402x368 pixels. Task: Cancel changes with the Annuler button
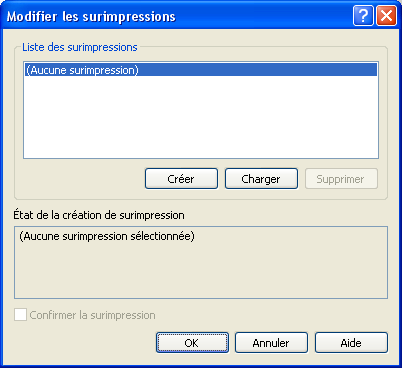[x=271, y=343]
